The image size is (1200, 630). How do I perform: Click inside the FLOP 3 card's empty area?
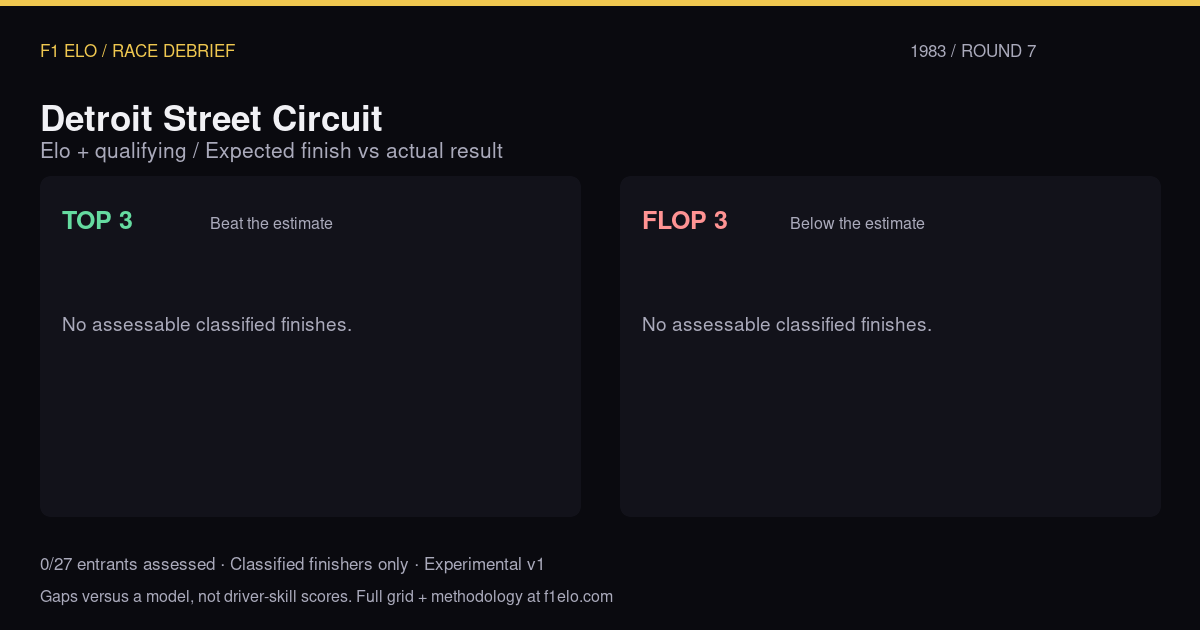click(890, 430)
